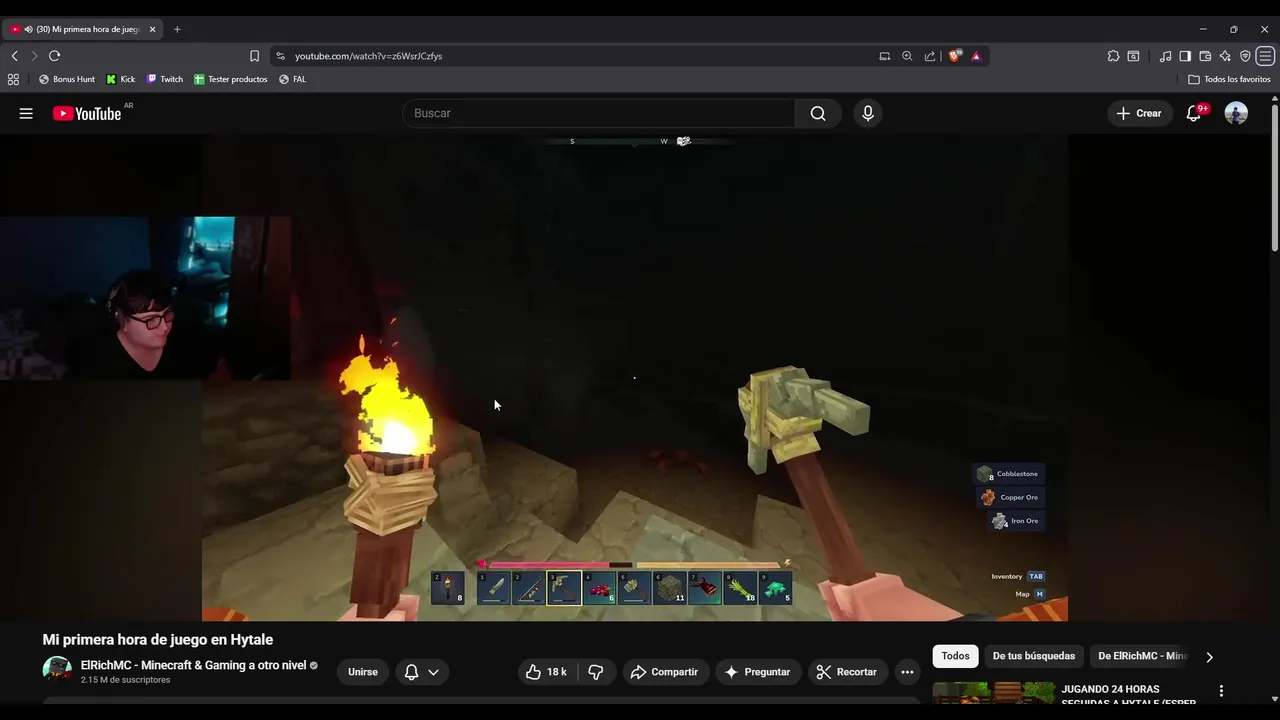The image size is (1280, 720).
Task: Switch to the Mi primera hora browser tab
Action: pos(83,29)
